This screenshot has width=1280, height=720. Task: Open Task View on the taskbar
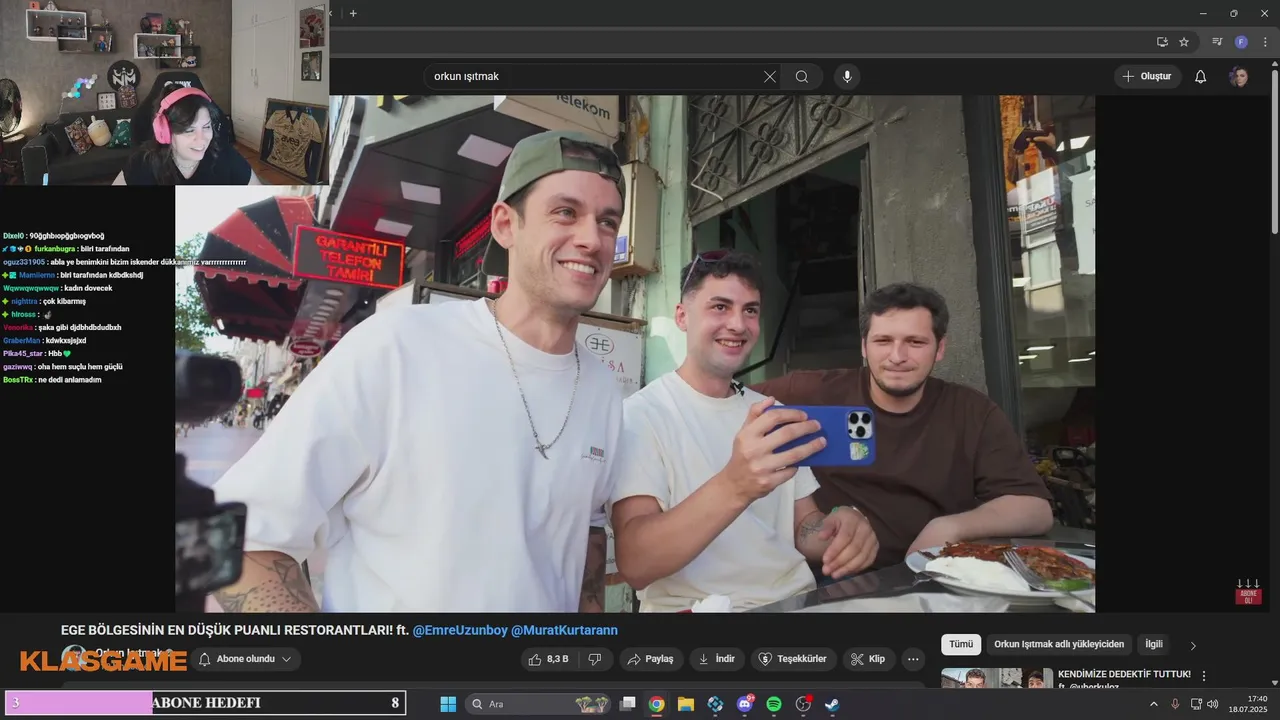tap(627, 704)
